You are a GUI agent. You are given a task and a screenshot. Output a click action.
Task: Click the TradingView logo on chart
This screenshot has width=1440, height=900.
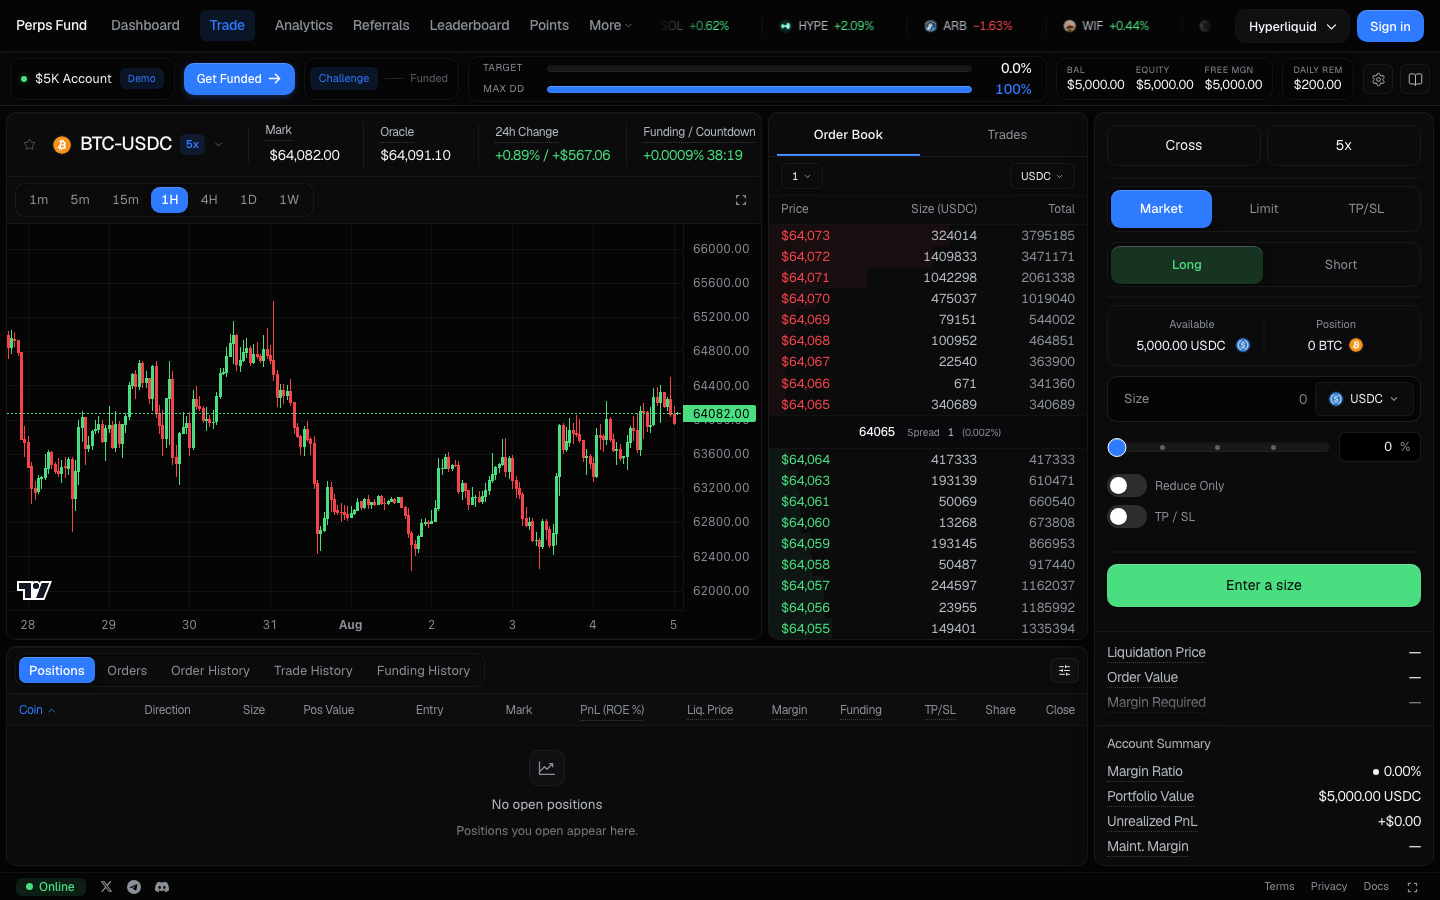pos(34,590)
